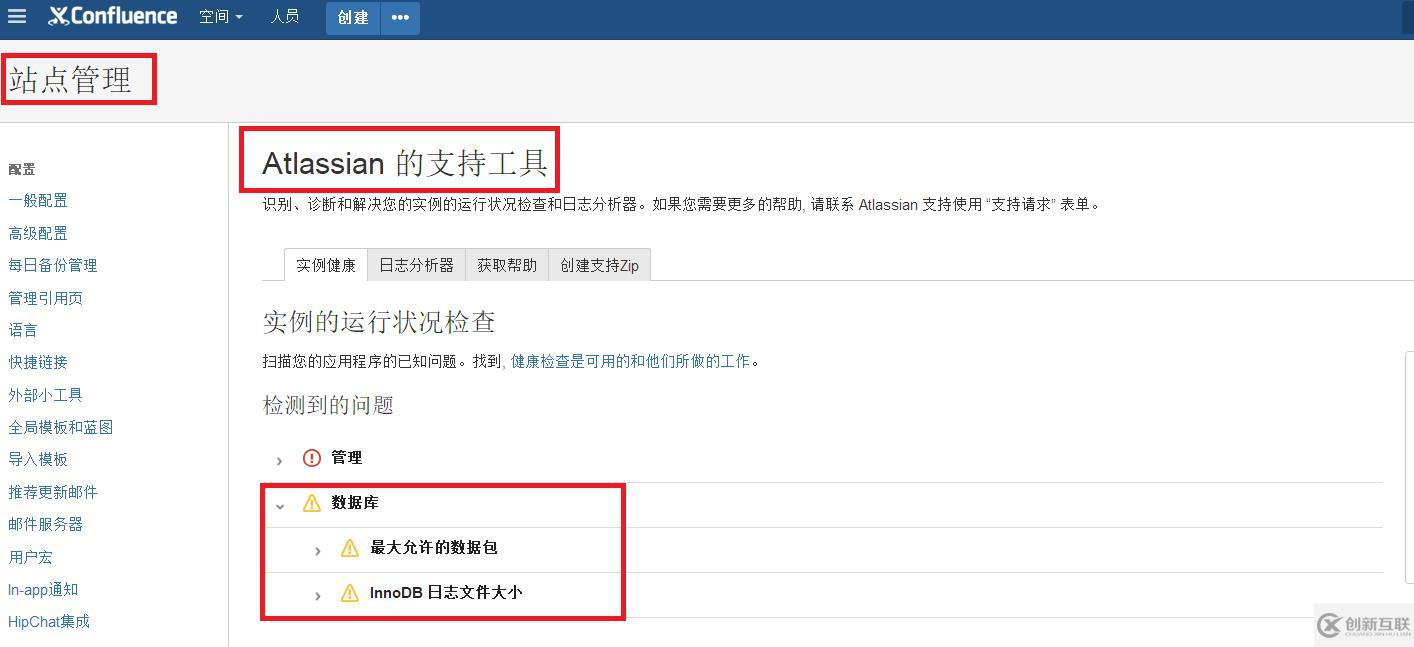Click the warning triangle next to 数据库
This screenshot has width=1414, height=647.
point(310,503)
